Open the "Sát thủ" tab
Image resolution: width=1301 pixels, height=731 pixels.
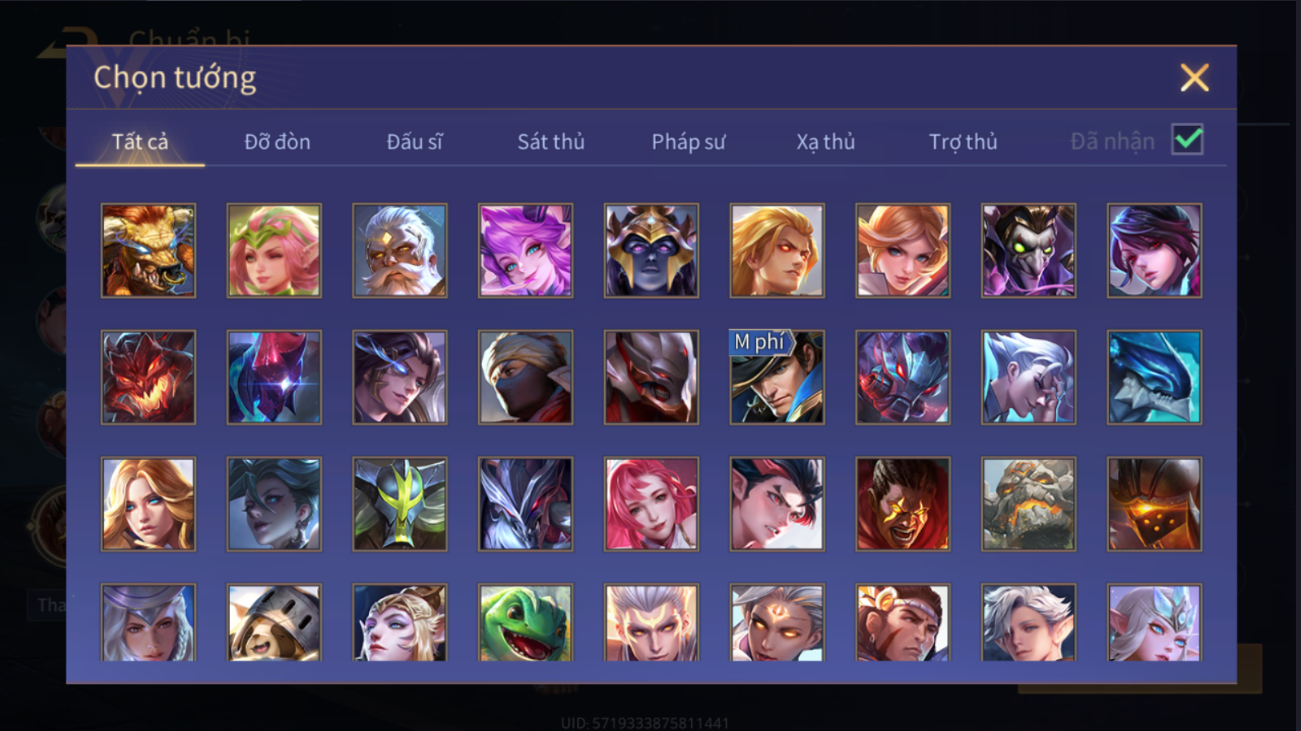point(551,142)
